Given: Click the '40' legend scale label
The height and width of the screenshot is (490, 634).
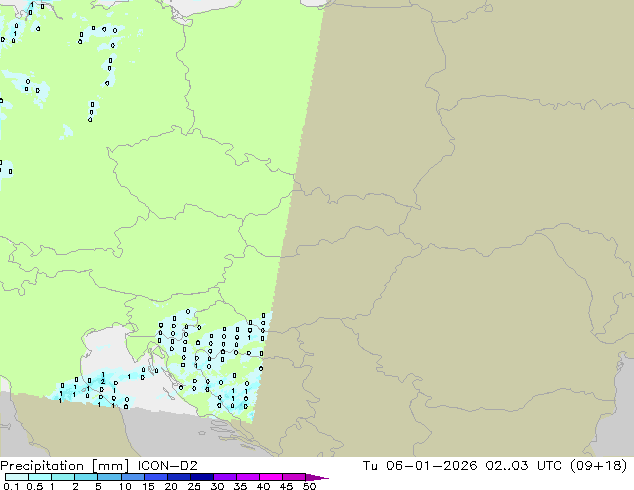Looking at the screenshot, I should pos(263,486).
